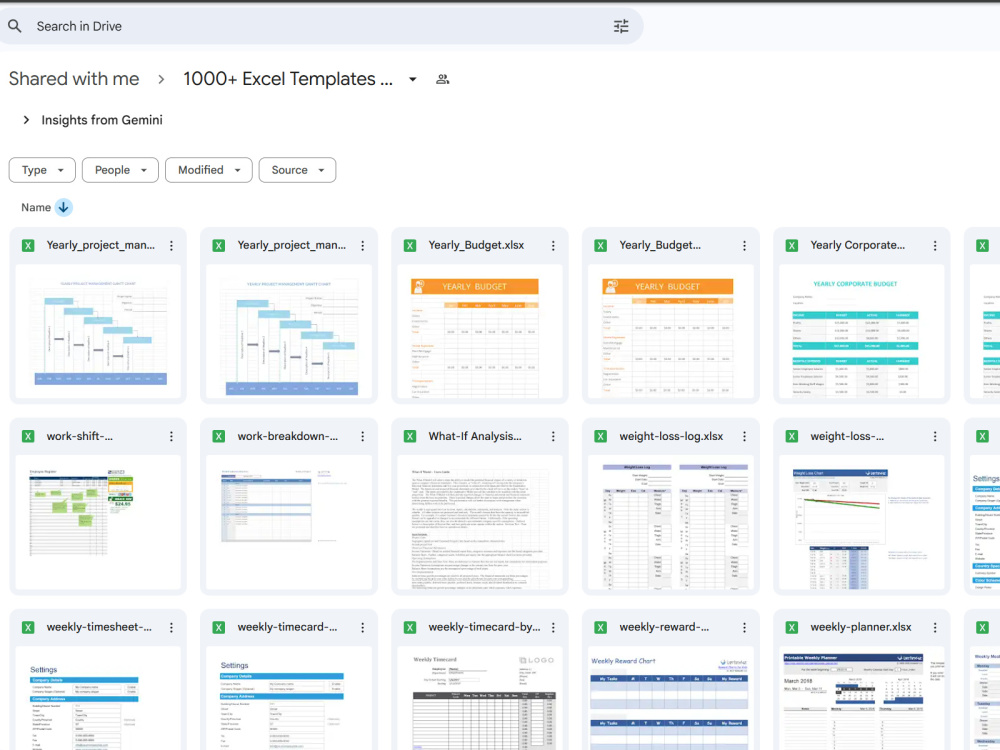Select Yearly Corporate budget thumbnail
1000x750 pixels.
(x=862, y=332)
